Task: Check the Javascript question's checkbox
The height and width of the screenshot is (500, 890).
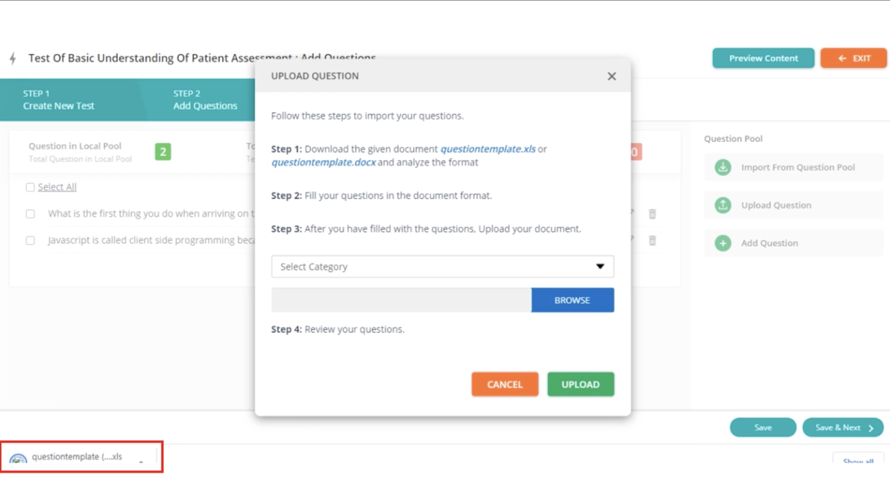Action: (x=30, y=241)
